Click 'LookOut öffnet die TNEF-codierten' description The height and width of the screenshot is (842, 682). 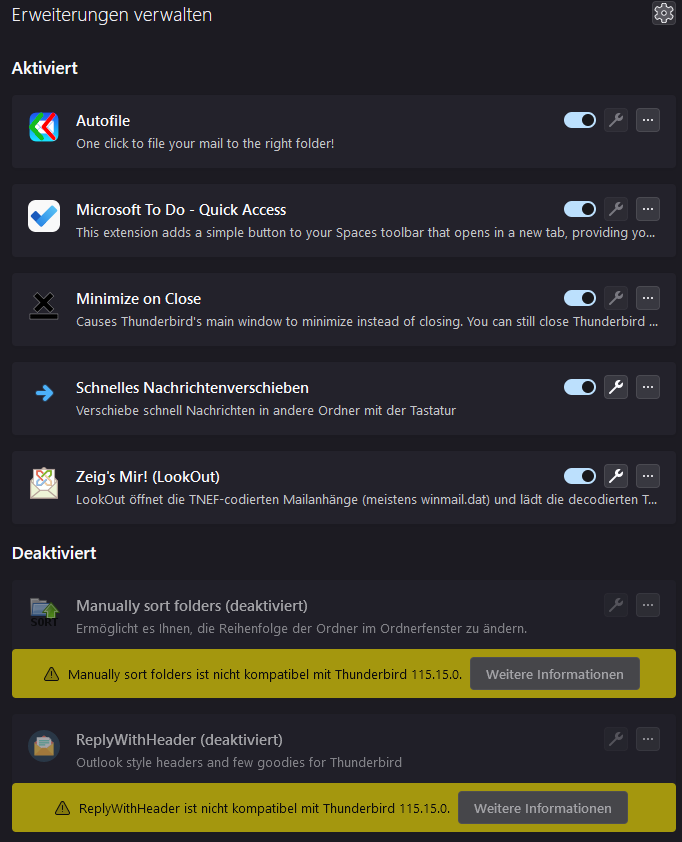(366, 500)
